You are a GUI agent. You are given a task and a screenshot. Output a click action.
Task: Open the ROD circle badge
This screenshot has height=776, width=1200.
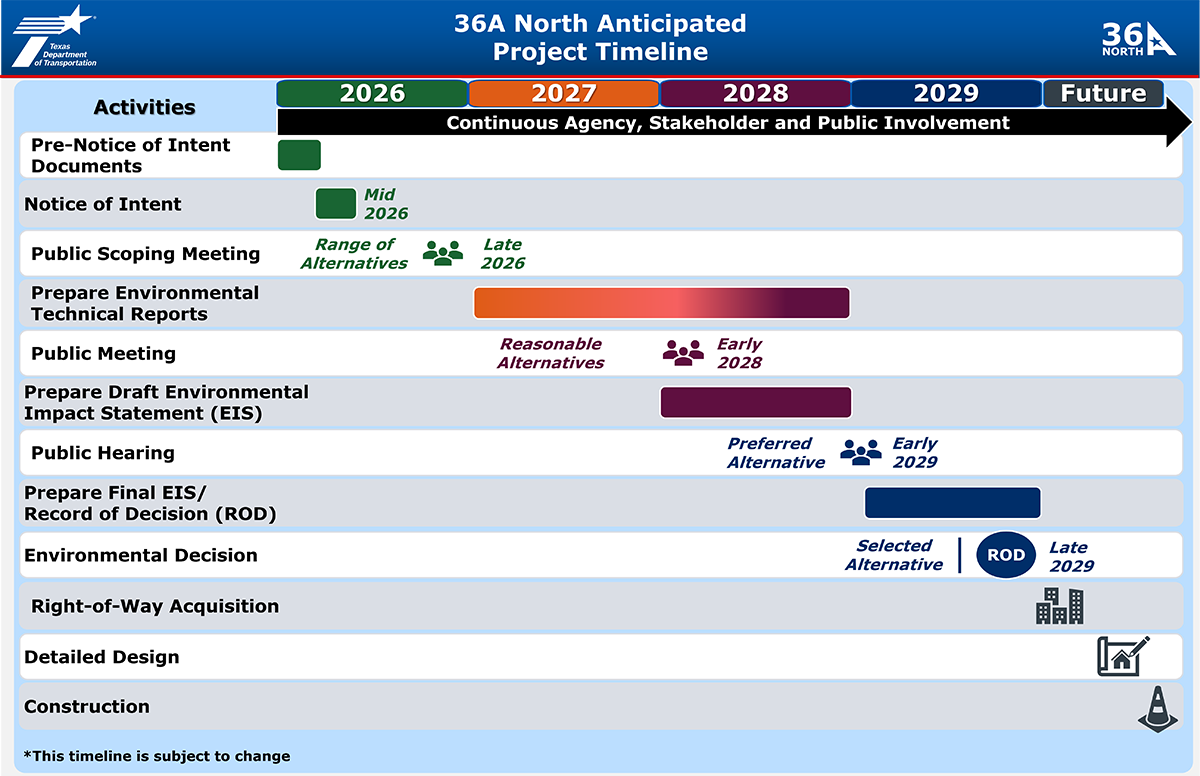[x=1006, y=555]
